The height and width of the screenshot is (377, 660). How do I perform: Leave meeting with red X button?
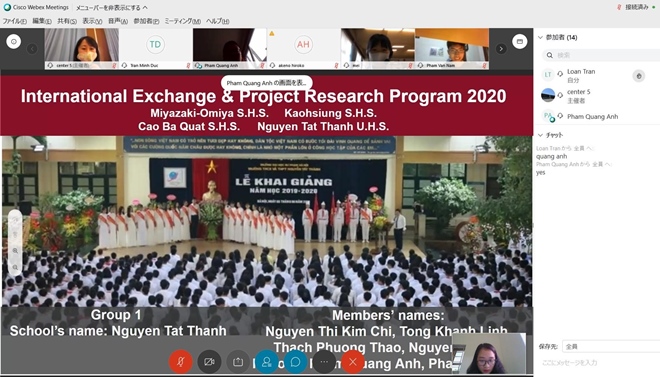353,361
